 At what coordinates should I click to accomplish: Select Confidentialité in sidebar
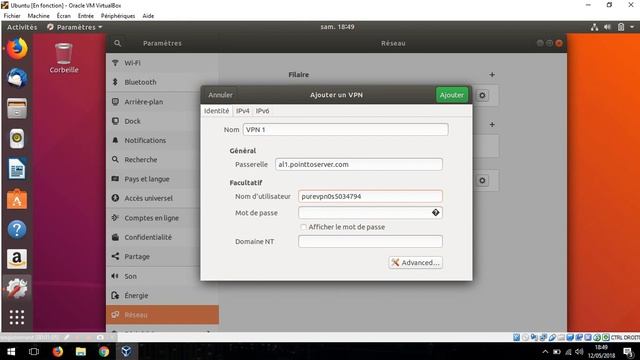click(162, 237)
